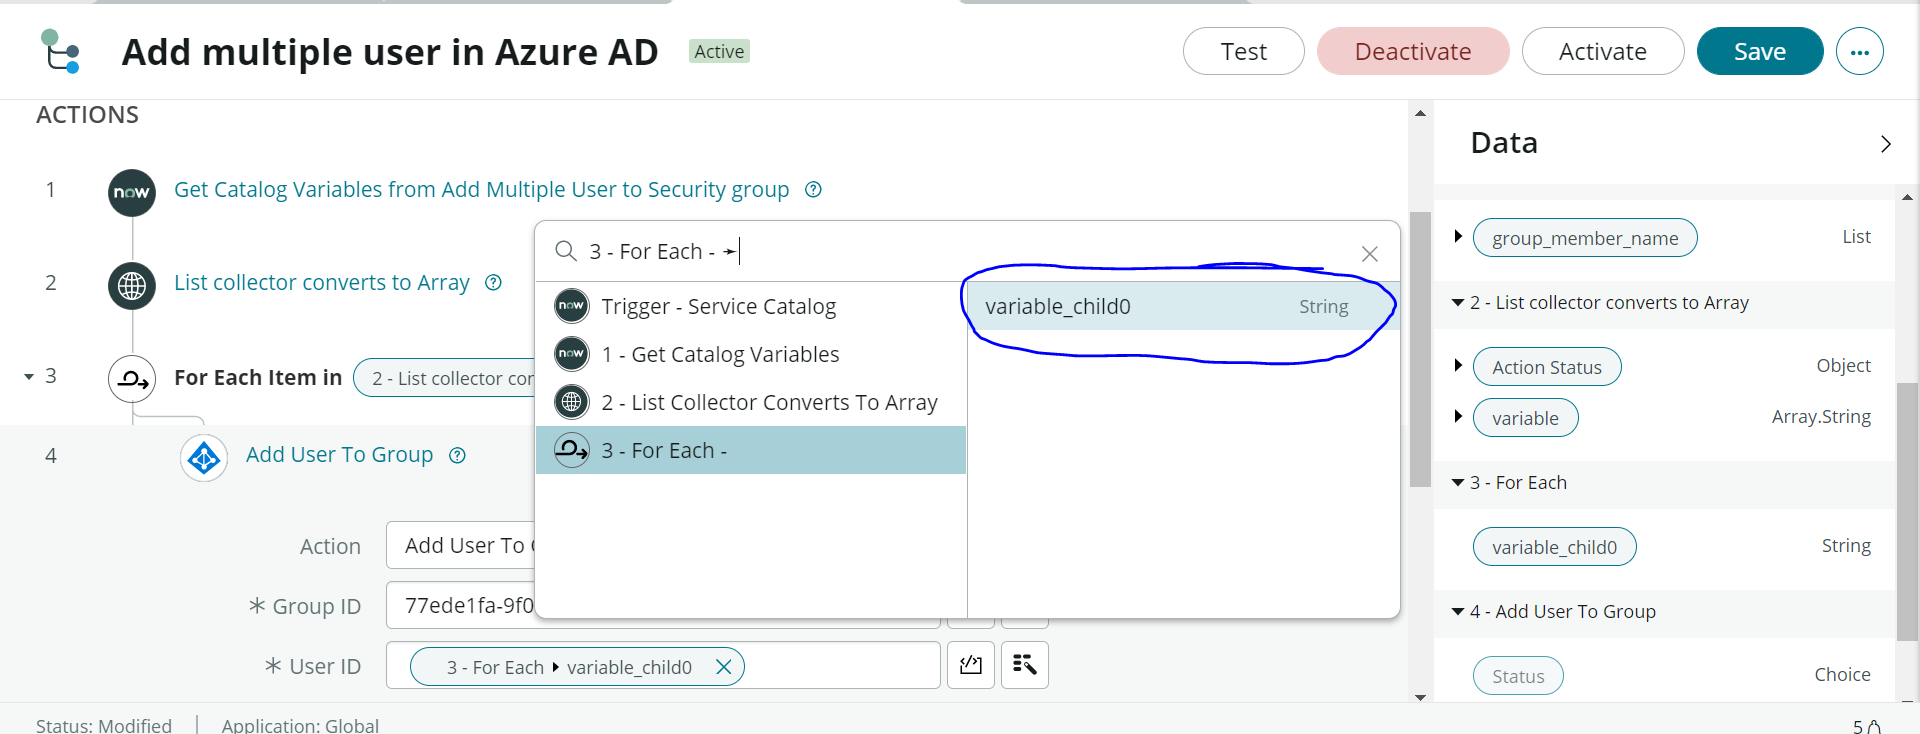Select Trigger - Service Catalog in picker
The width and height of the screenshot is (1920, 734).
(751, 306)
